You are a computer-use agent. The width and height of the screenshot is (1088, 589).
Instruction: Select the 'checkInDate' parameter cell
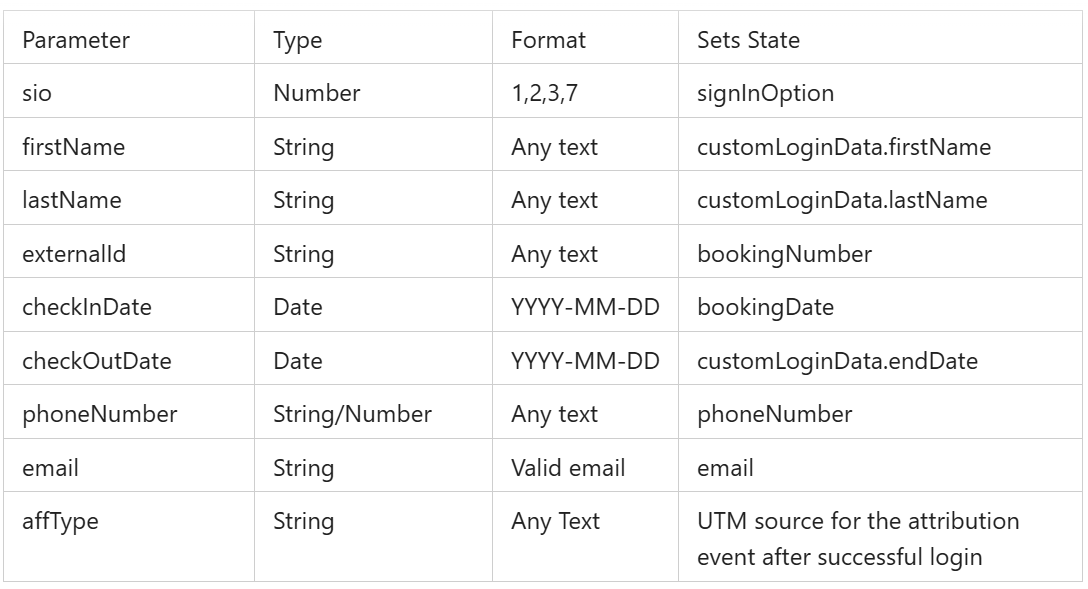pyautogui.click(x=86, y=307)
